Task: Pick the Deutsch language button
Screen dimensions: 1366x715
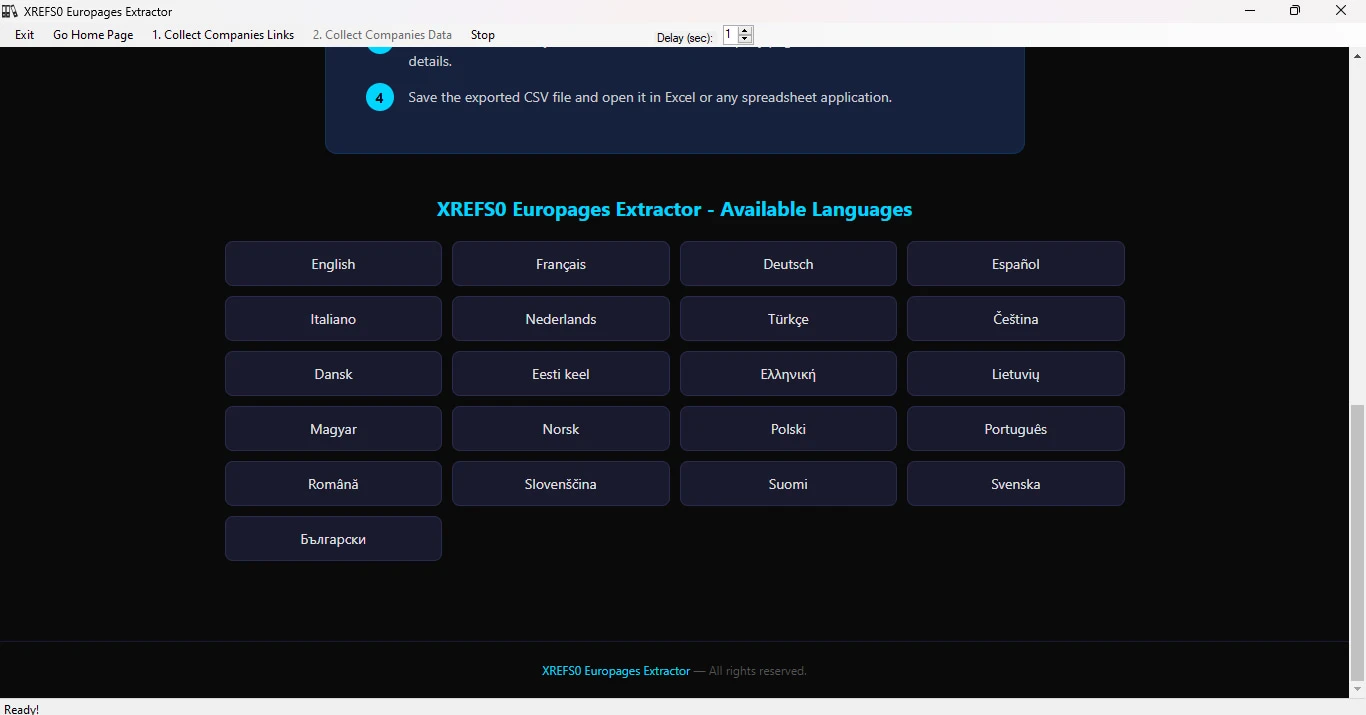Action: point(788,264)
